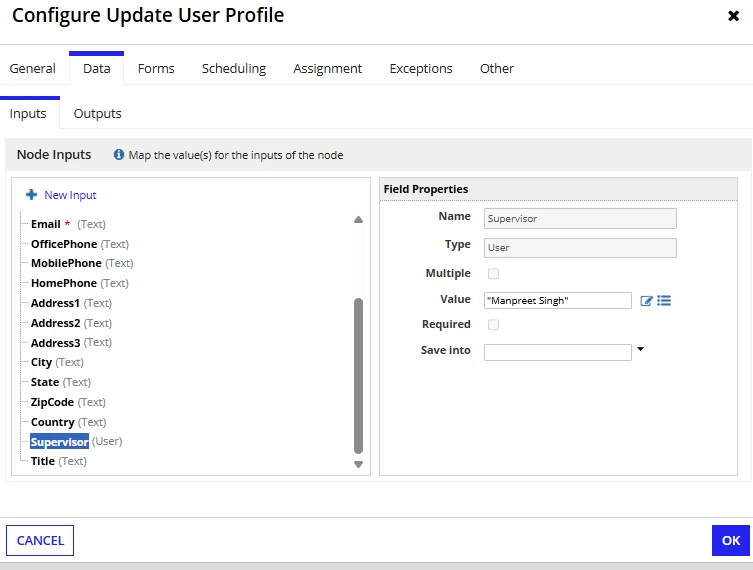The image size is (753, 570).
Task: Select the Title input row
Action: (59, 461)
